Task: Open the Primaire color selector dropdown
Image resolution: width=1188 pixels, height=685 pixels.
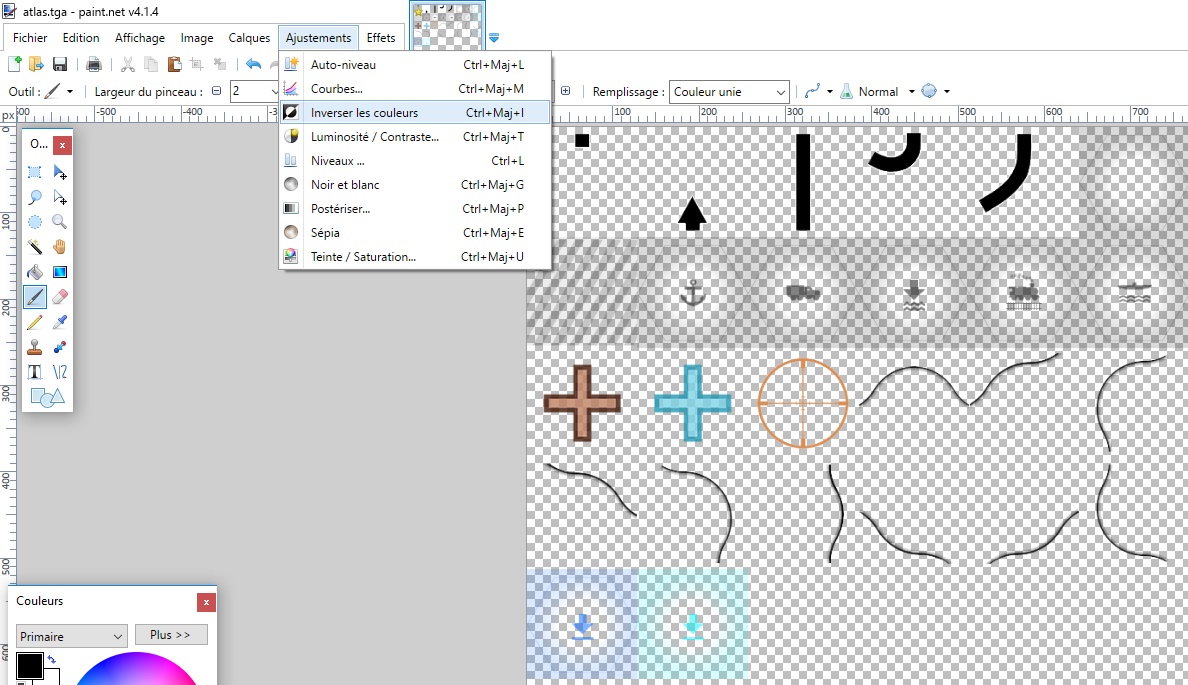Action: coord(71,636)
